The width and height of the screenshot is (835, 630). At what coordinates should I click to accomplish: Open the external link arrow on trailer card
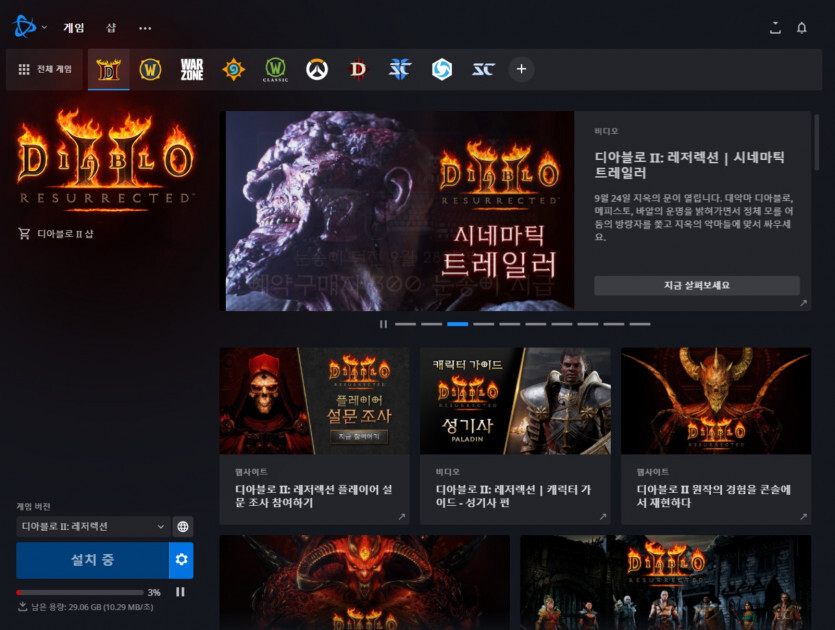click(803, 303)
